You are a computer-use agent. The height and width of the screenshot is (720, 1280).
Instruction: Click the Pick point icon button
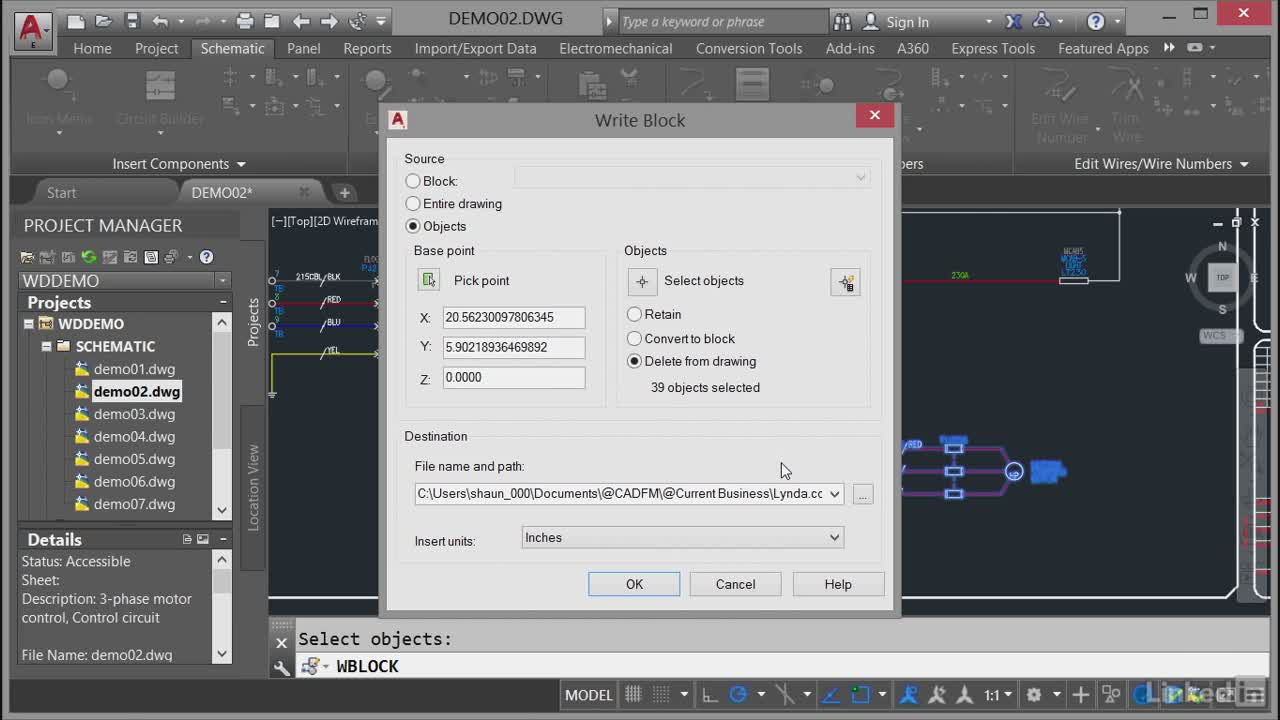(x=429, y=281)
